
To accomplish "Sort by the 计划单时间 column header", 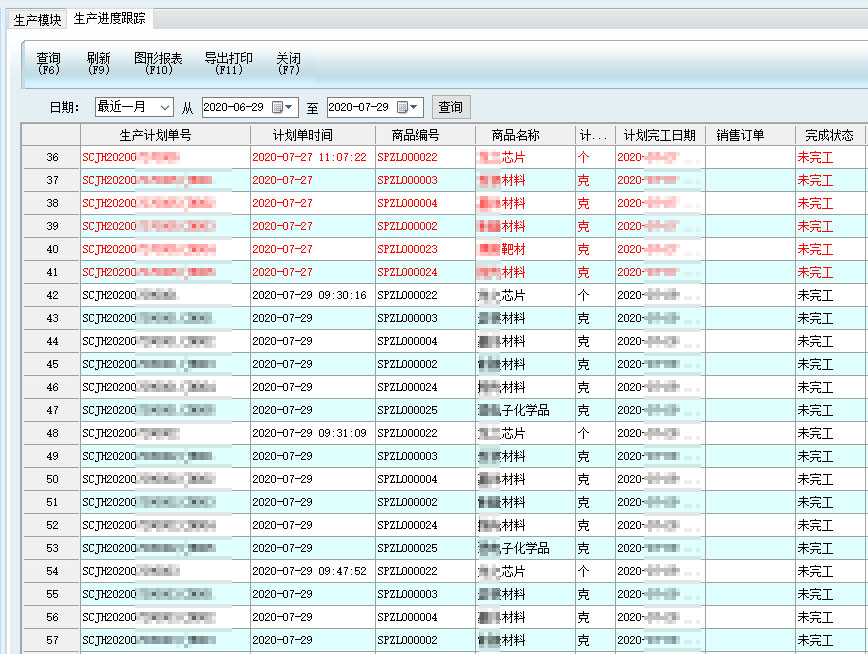I will [x=313, y=135].
